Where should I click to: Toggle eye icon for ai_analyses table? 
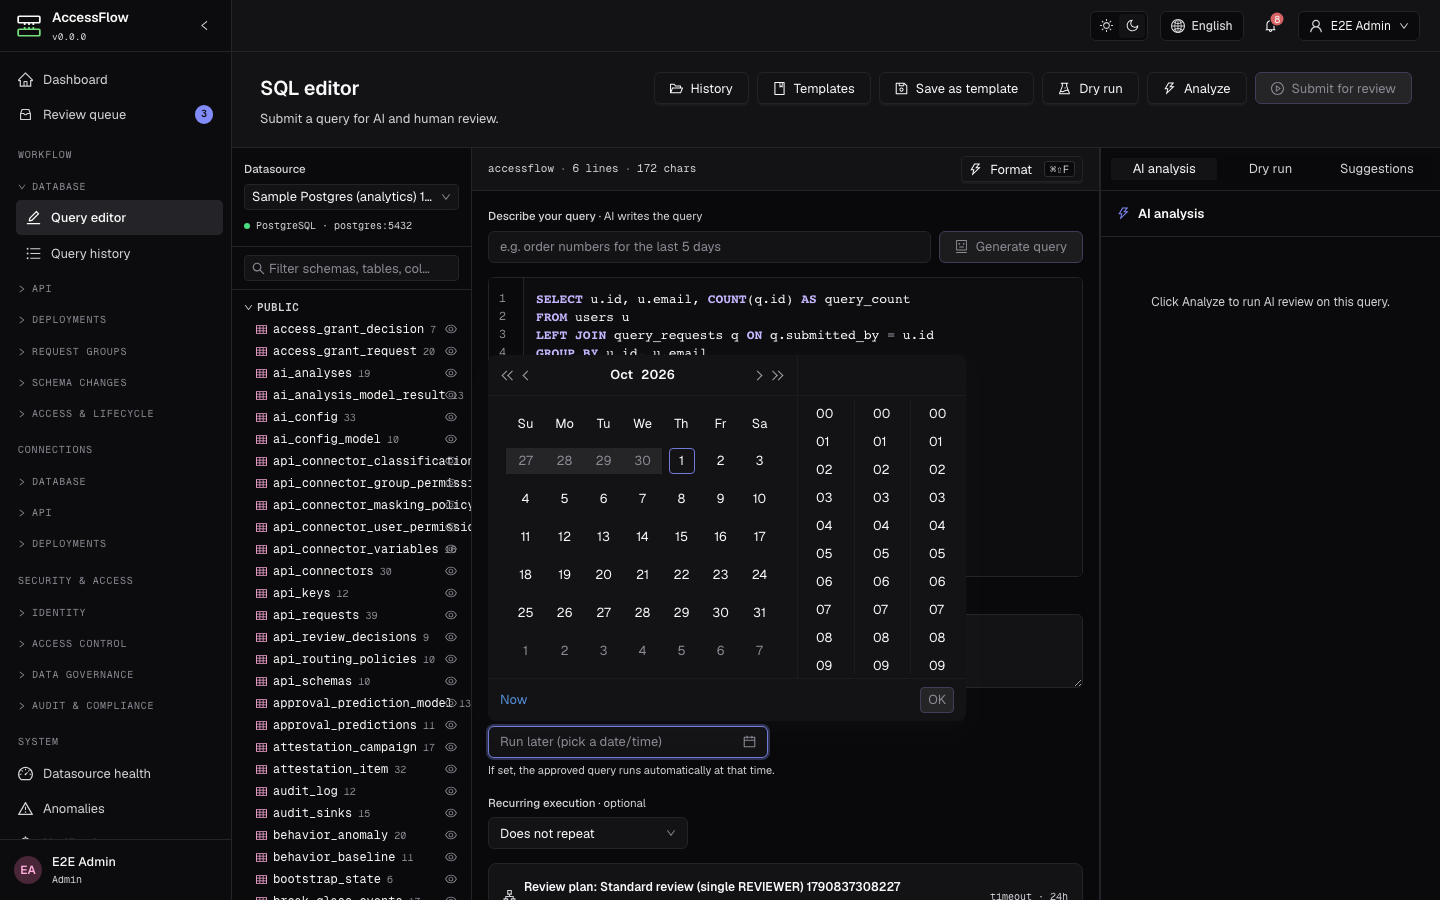coord(451,373)
